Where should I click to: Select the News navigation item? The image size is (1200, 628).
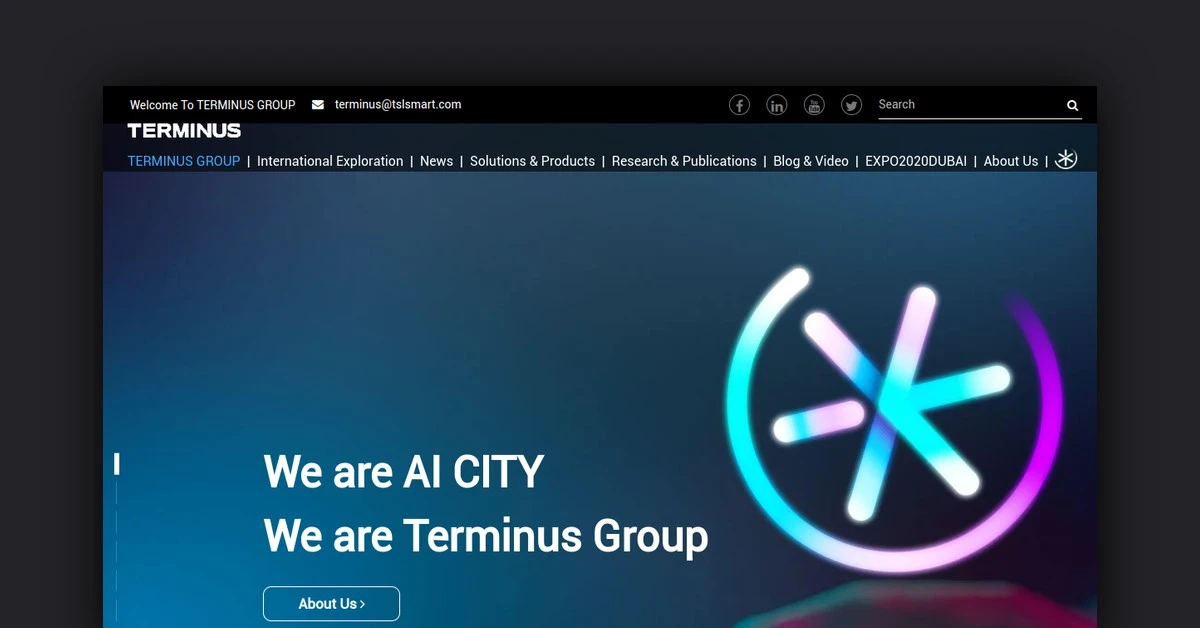(x=436, y=161)
